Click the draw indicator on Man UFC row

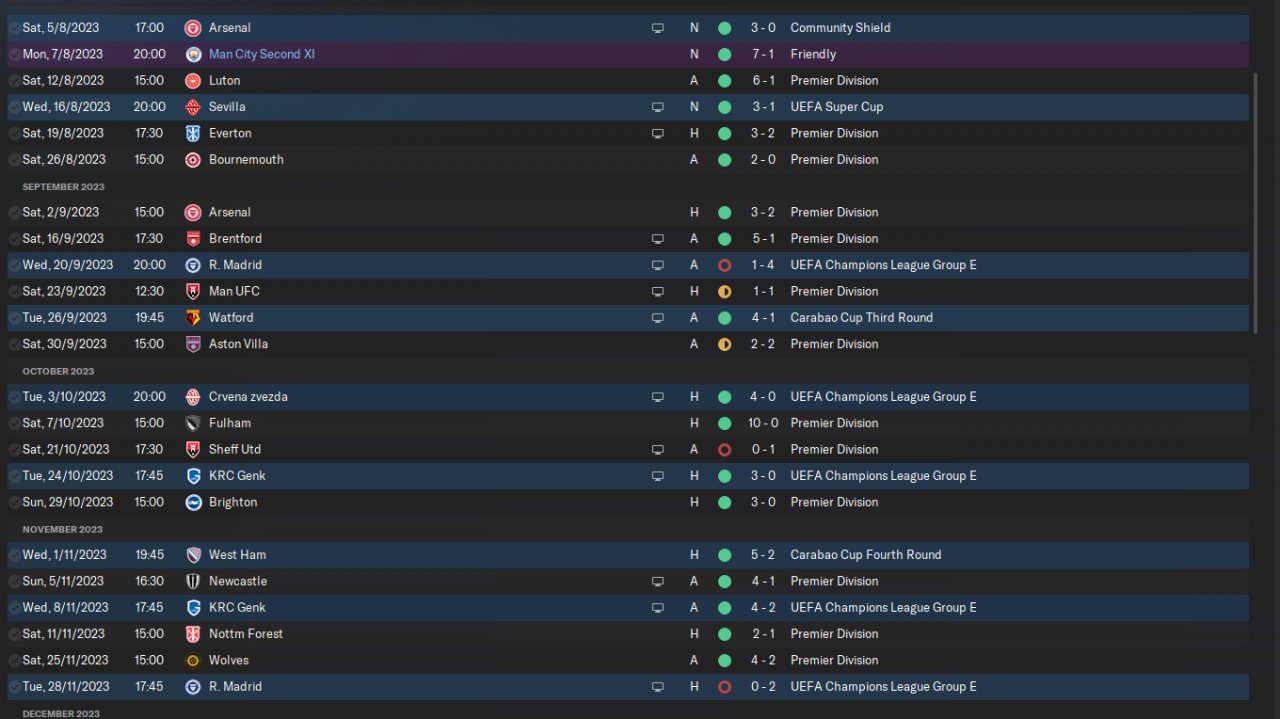(x=724, y=291)
